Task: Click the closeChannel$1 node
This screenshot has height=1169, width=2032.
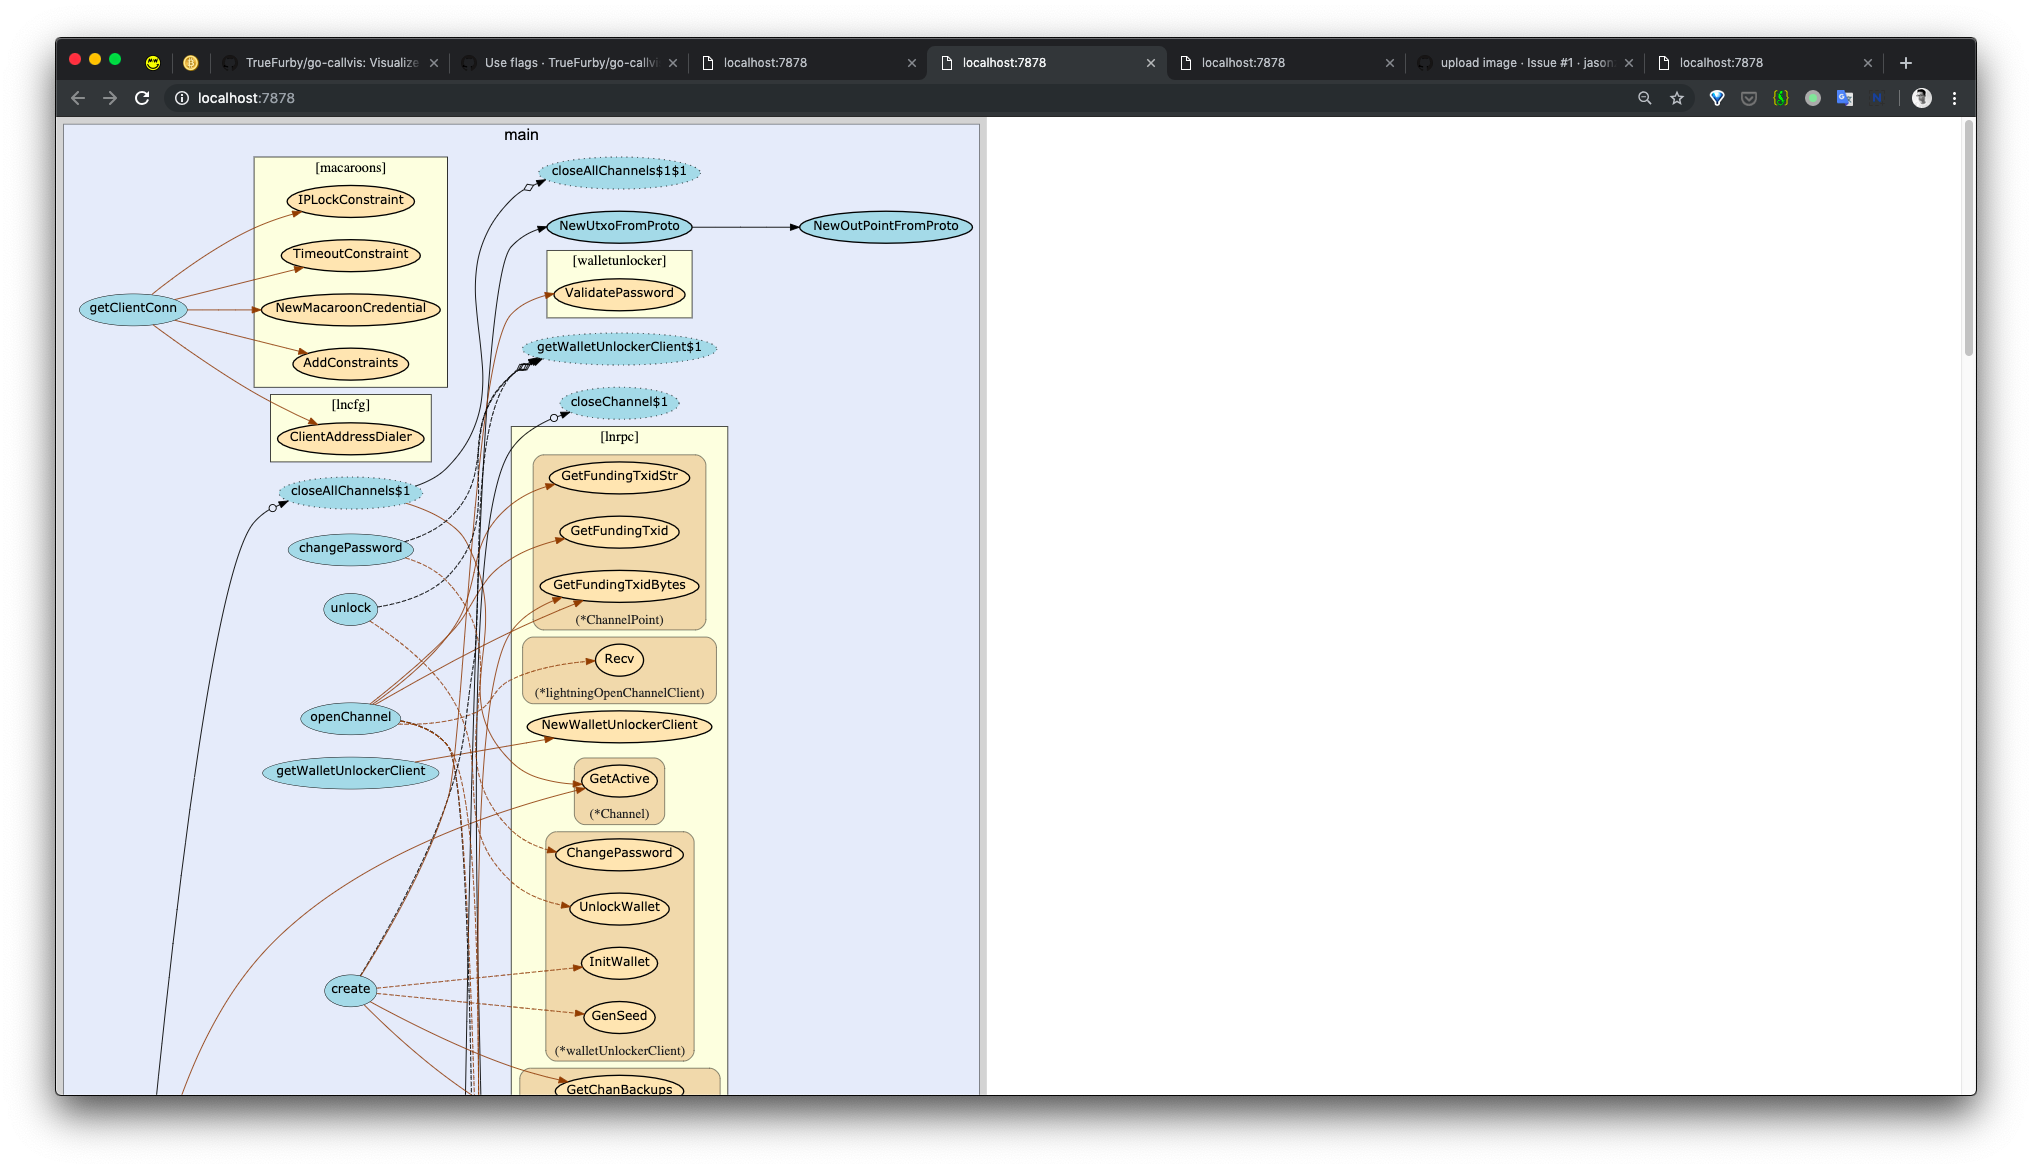Action: pyautogui.click(x=619, y=402)
